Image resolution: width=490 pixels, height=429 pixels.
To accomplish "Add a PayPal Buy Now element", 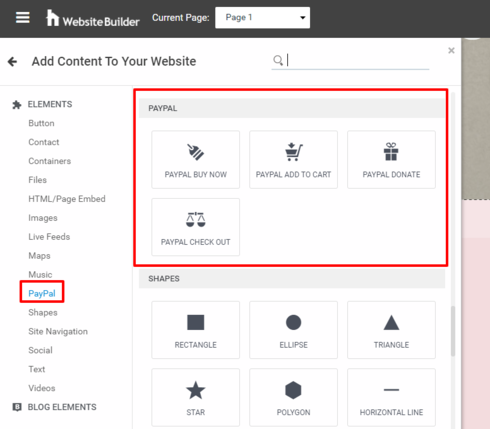I will coord(196,160).
